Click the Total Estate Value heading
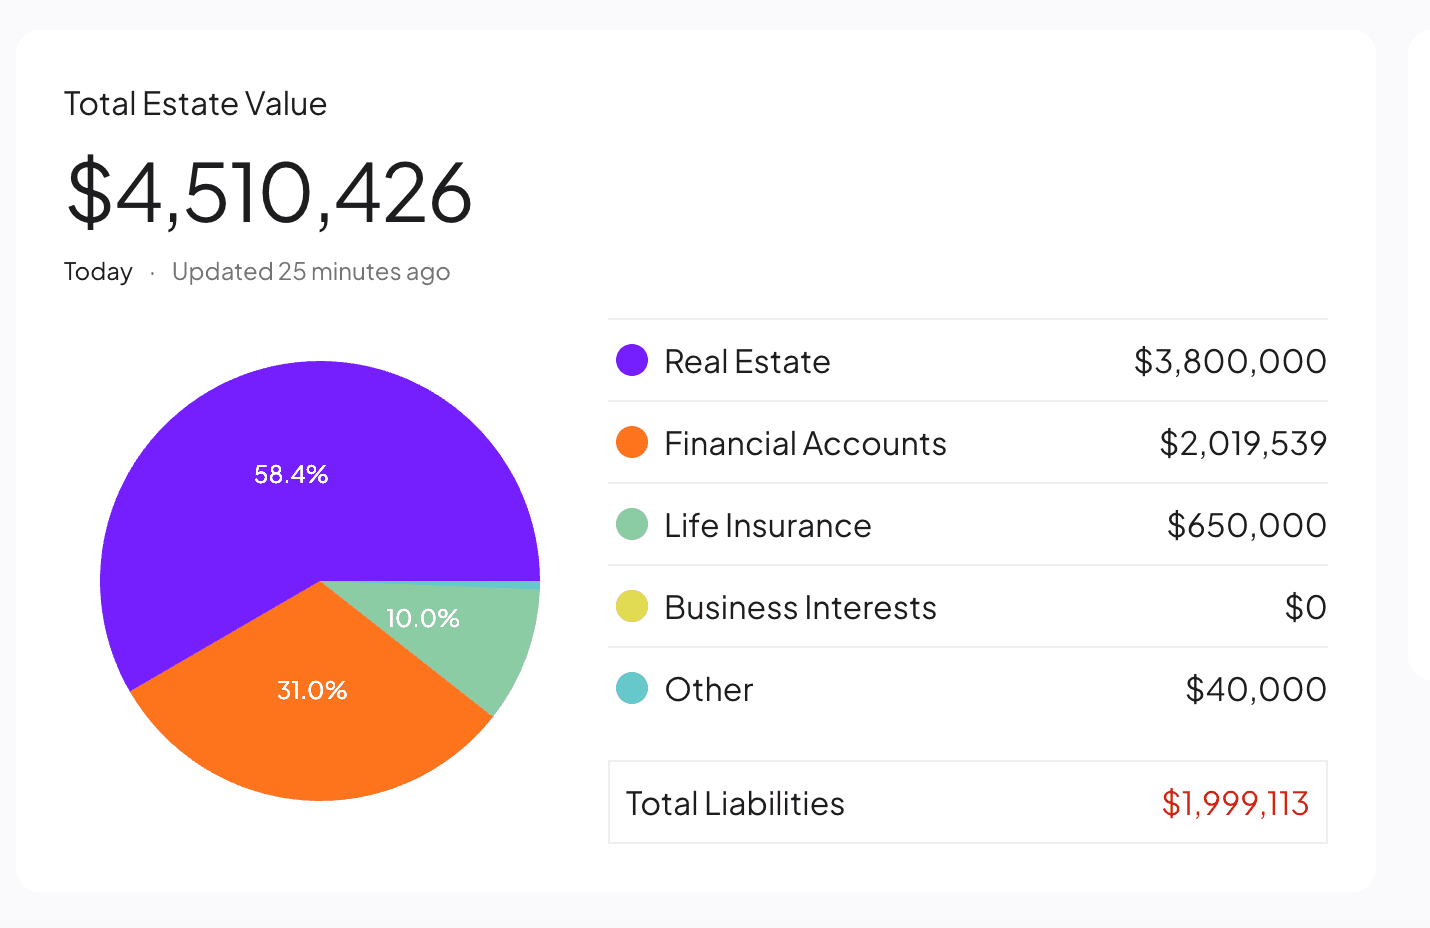Image resolution: width=1430 pixels, height=928 pixels. point(195,104)
